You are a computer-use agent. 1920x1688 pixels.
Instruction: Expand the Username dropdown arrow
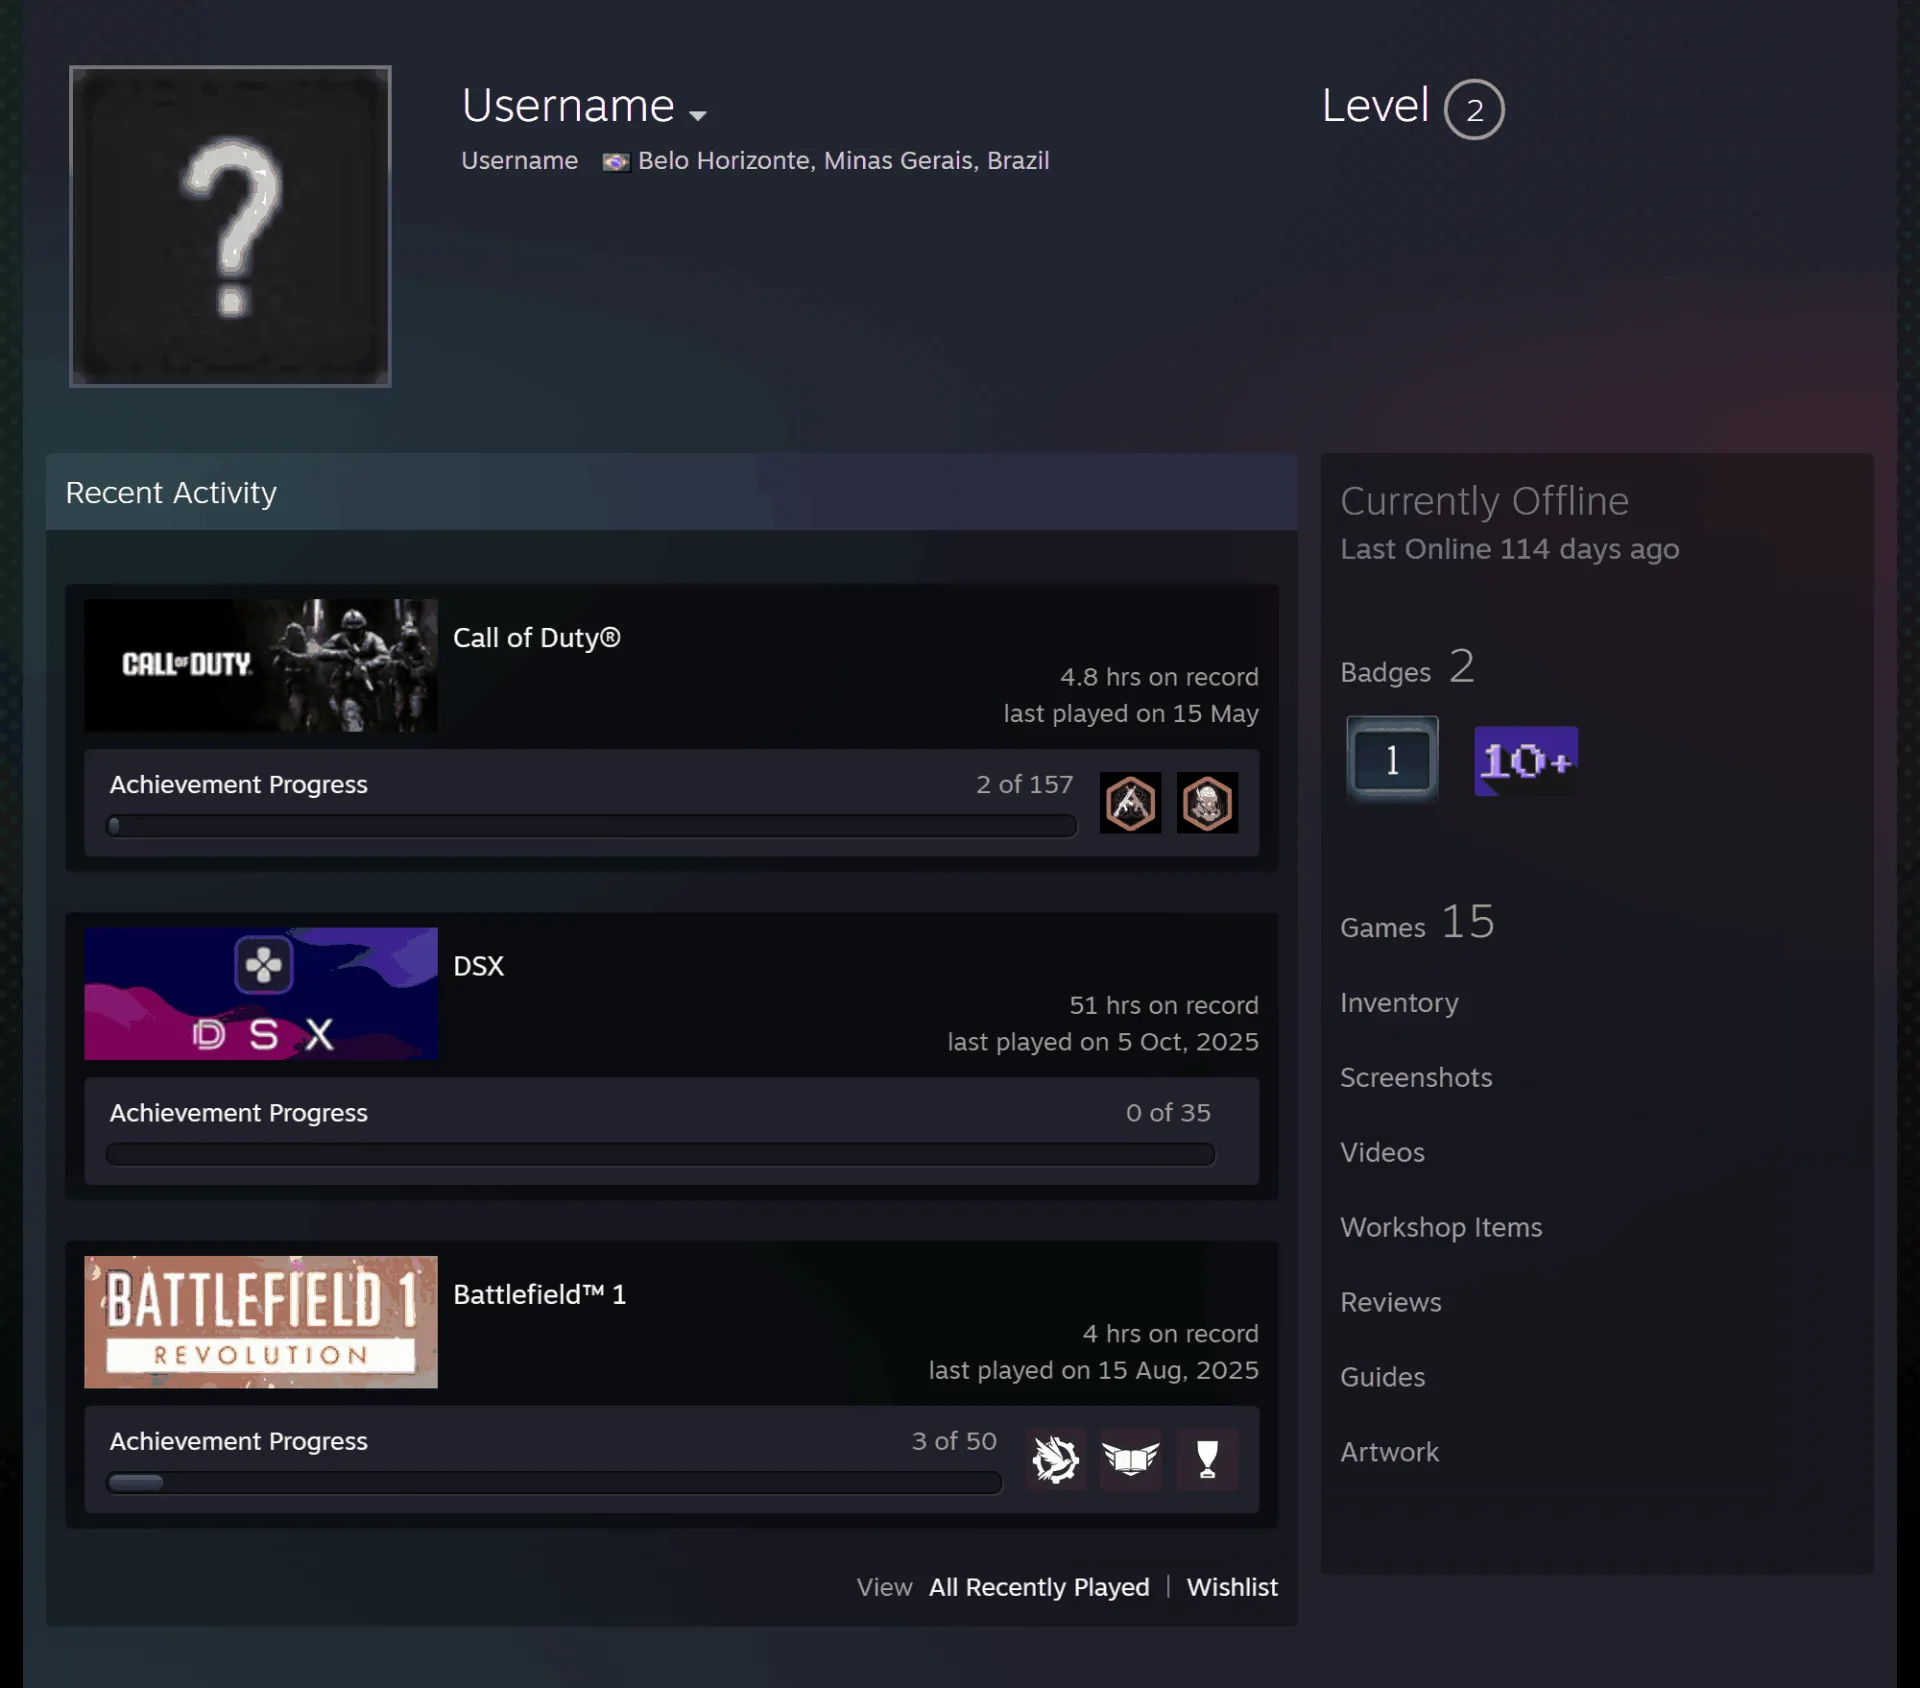click(x=698, y=115)
